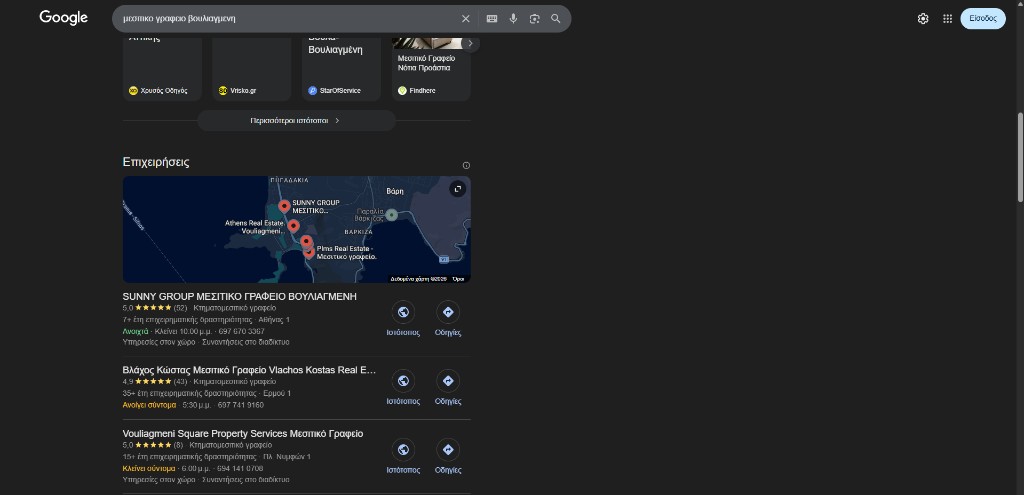Click the Ανοίγει σύντομα status text
The width and height of the screenshot is (1024, 495).
coord(150,405)
